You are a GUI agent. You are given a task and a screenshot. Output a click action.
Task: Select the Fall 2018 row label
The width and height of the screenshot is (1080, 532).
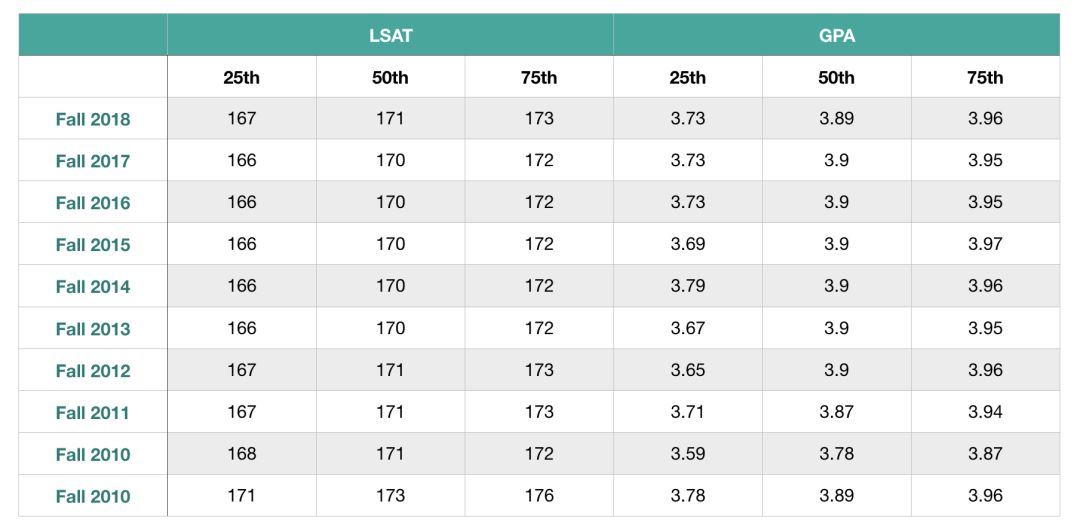(x=93, y=119)
